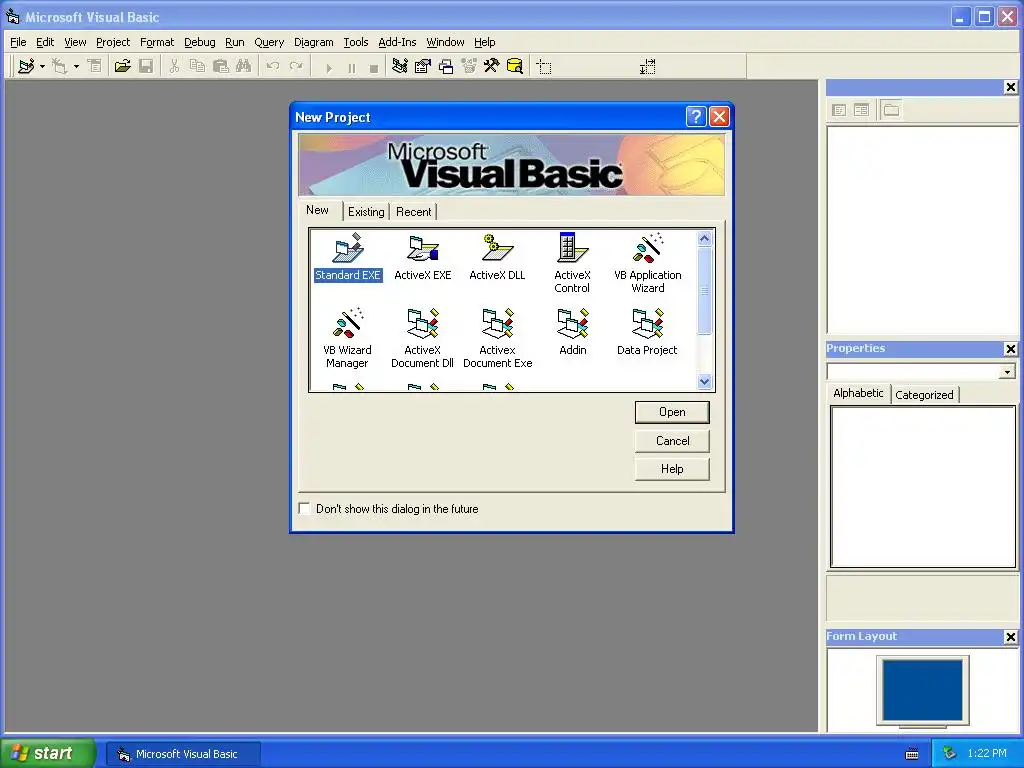Click the size dimensions toolbar indicator icon
The image size is (1024, 768).
click(x=647, y=67)
